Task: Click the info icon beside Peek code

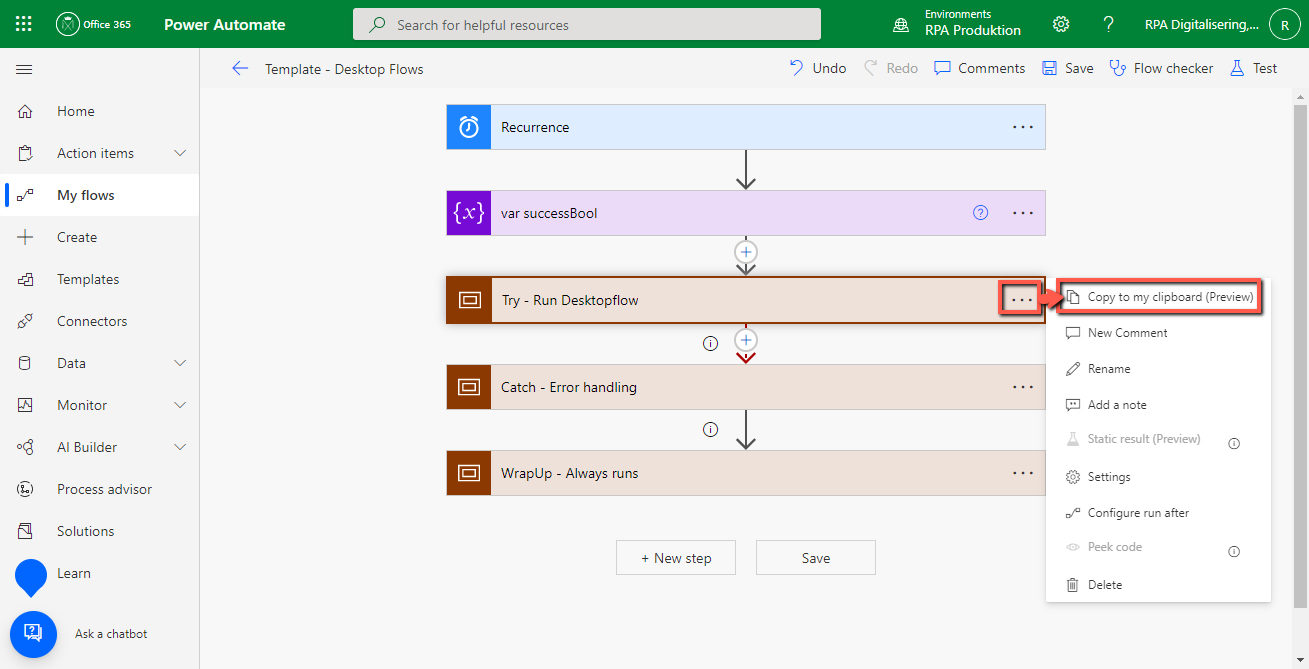Action: [x=1234, y=551]
